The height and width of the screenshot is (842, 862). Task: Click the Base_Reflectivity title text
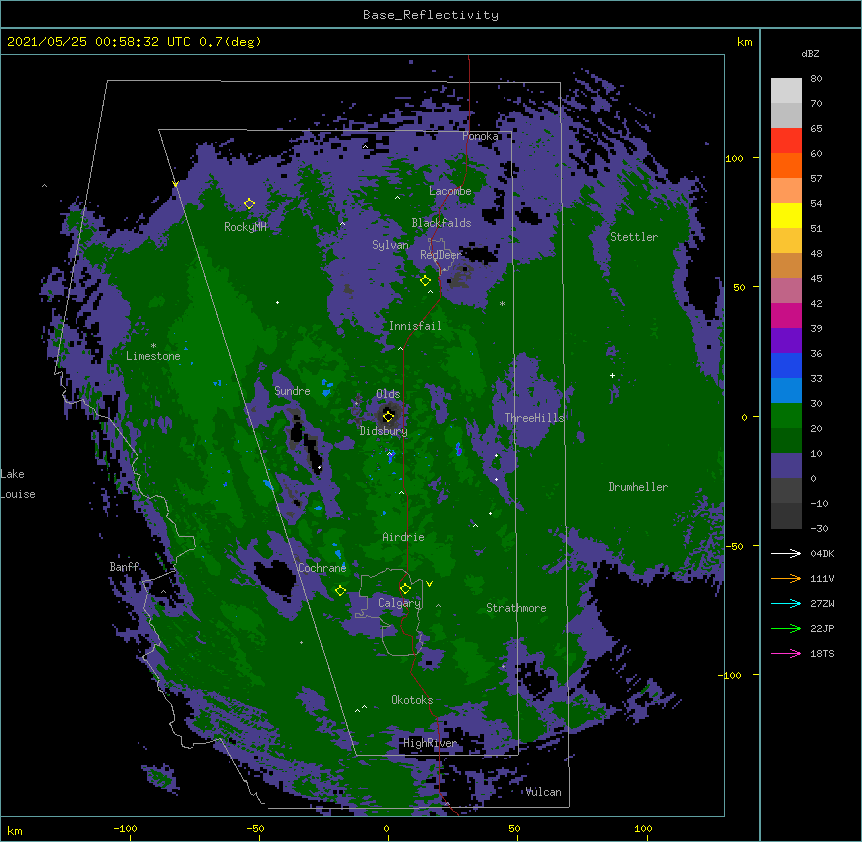click(x=431, y=15)
